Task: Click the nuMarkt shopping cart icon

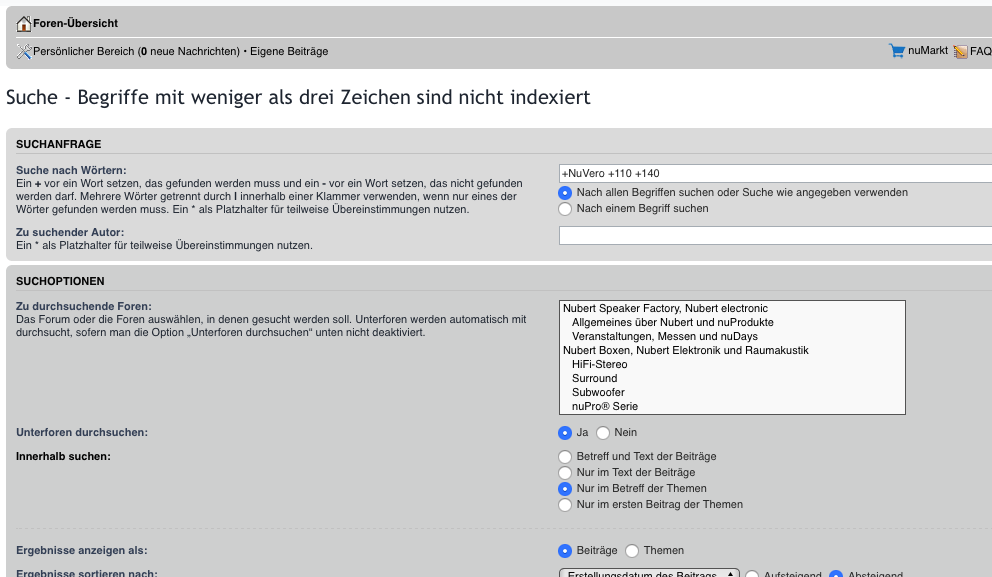Action: pyautogui.click(x=897, y=51)
